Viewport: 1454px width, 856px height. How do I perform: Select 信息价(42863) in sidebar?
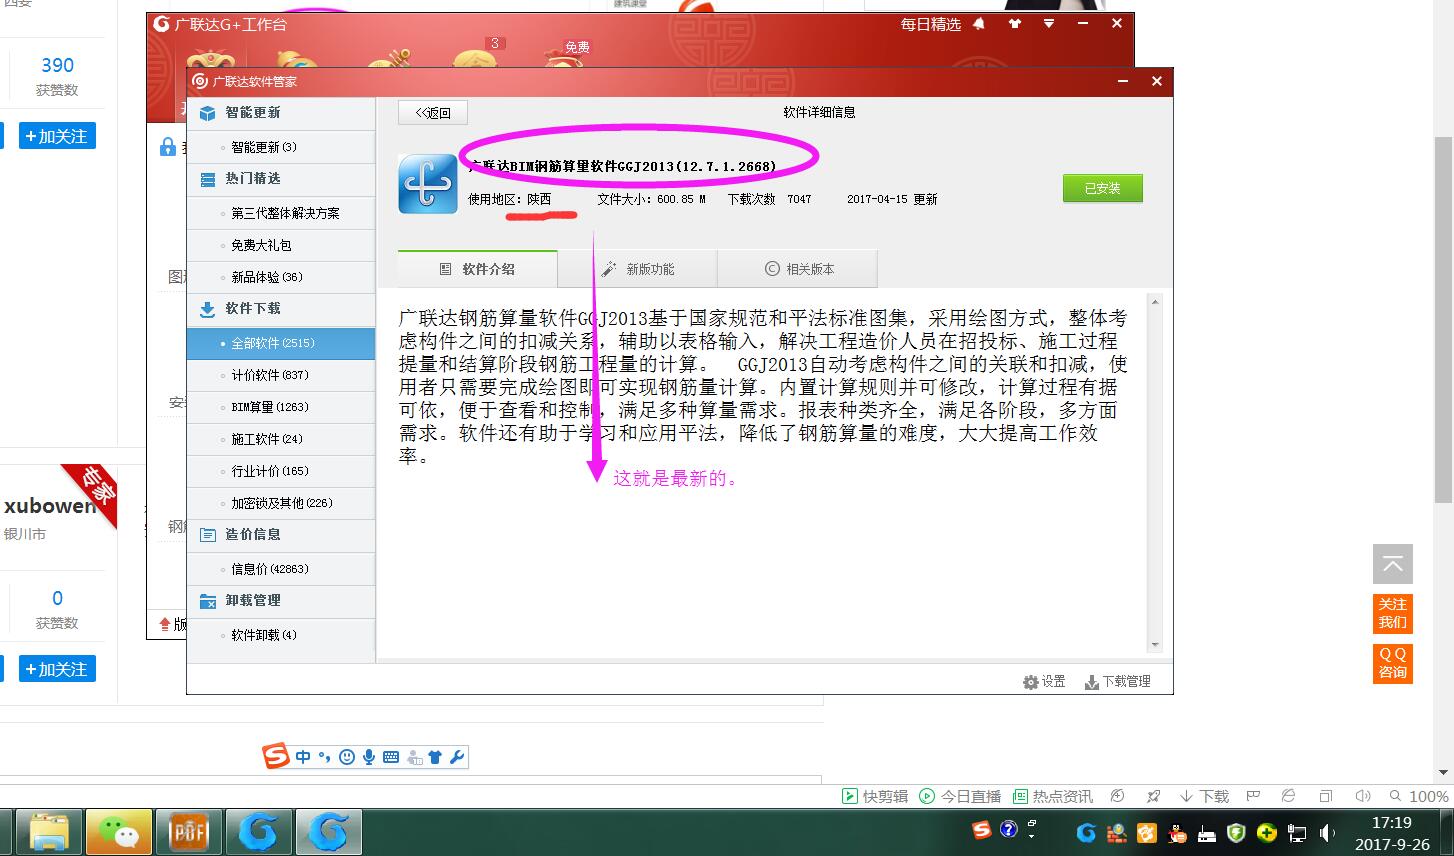pyautogui.click(x=281, y=569)
